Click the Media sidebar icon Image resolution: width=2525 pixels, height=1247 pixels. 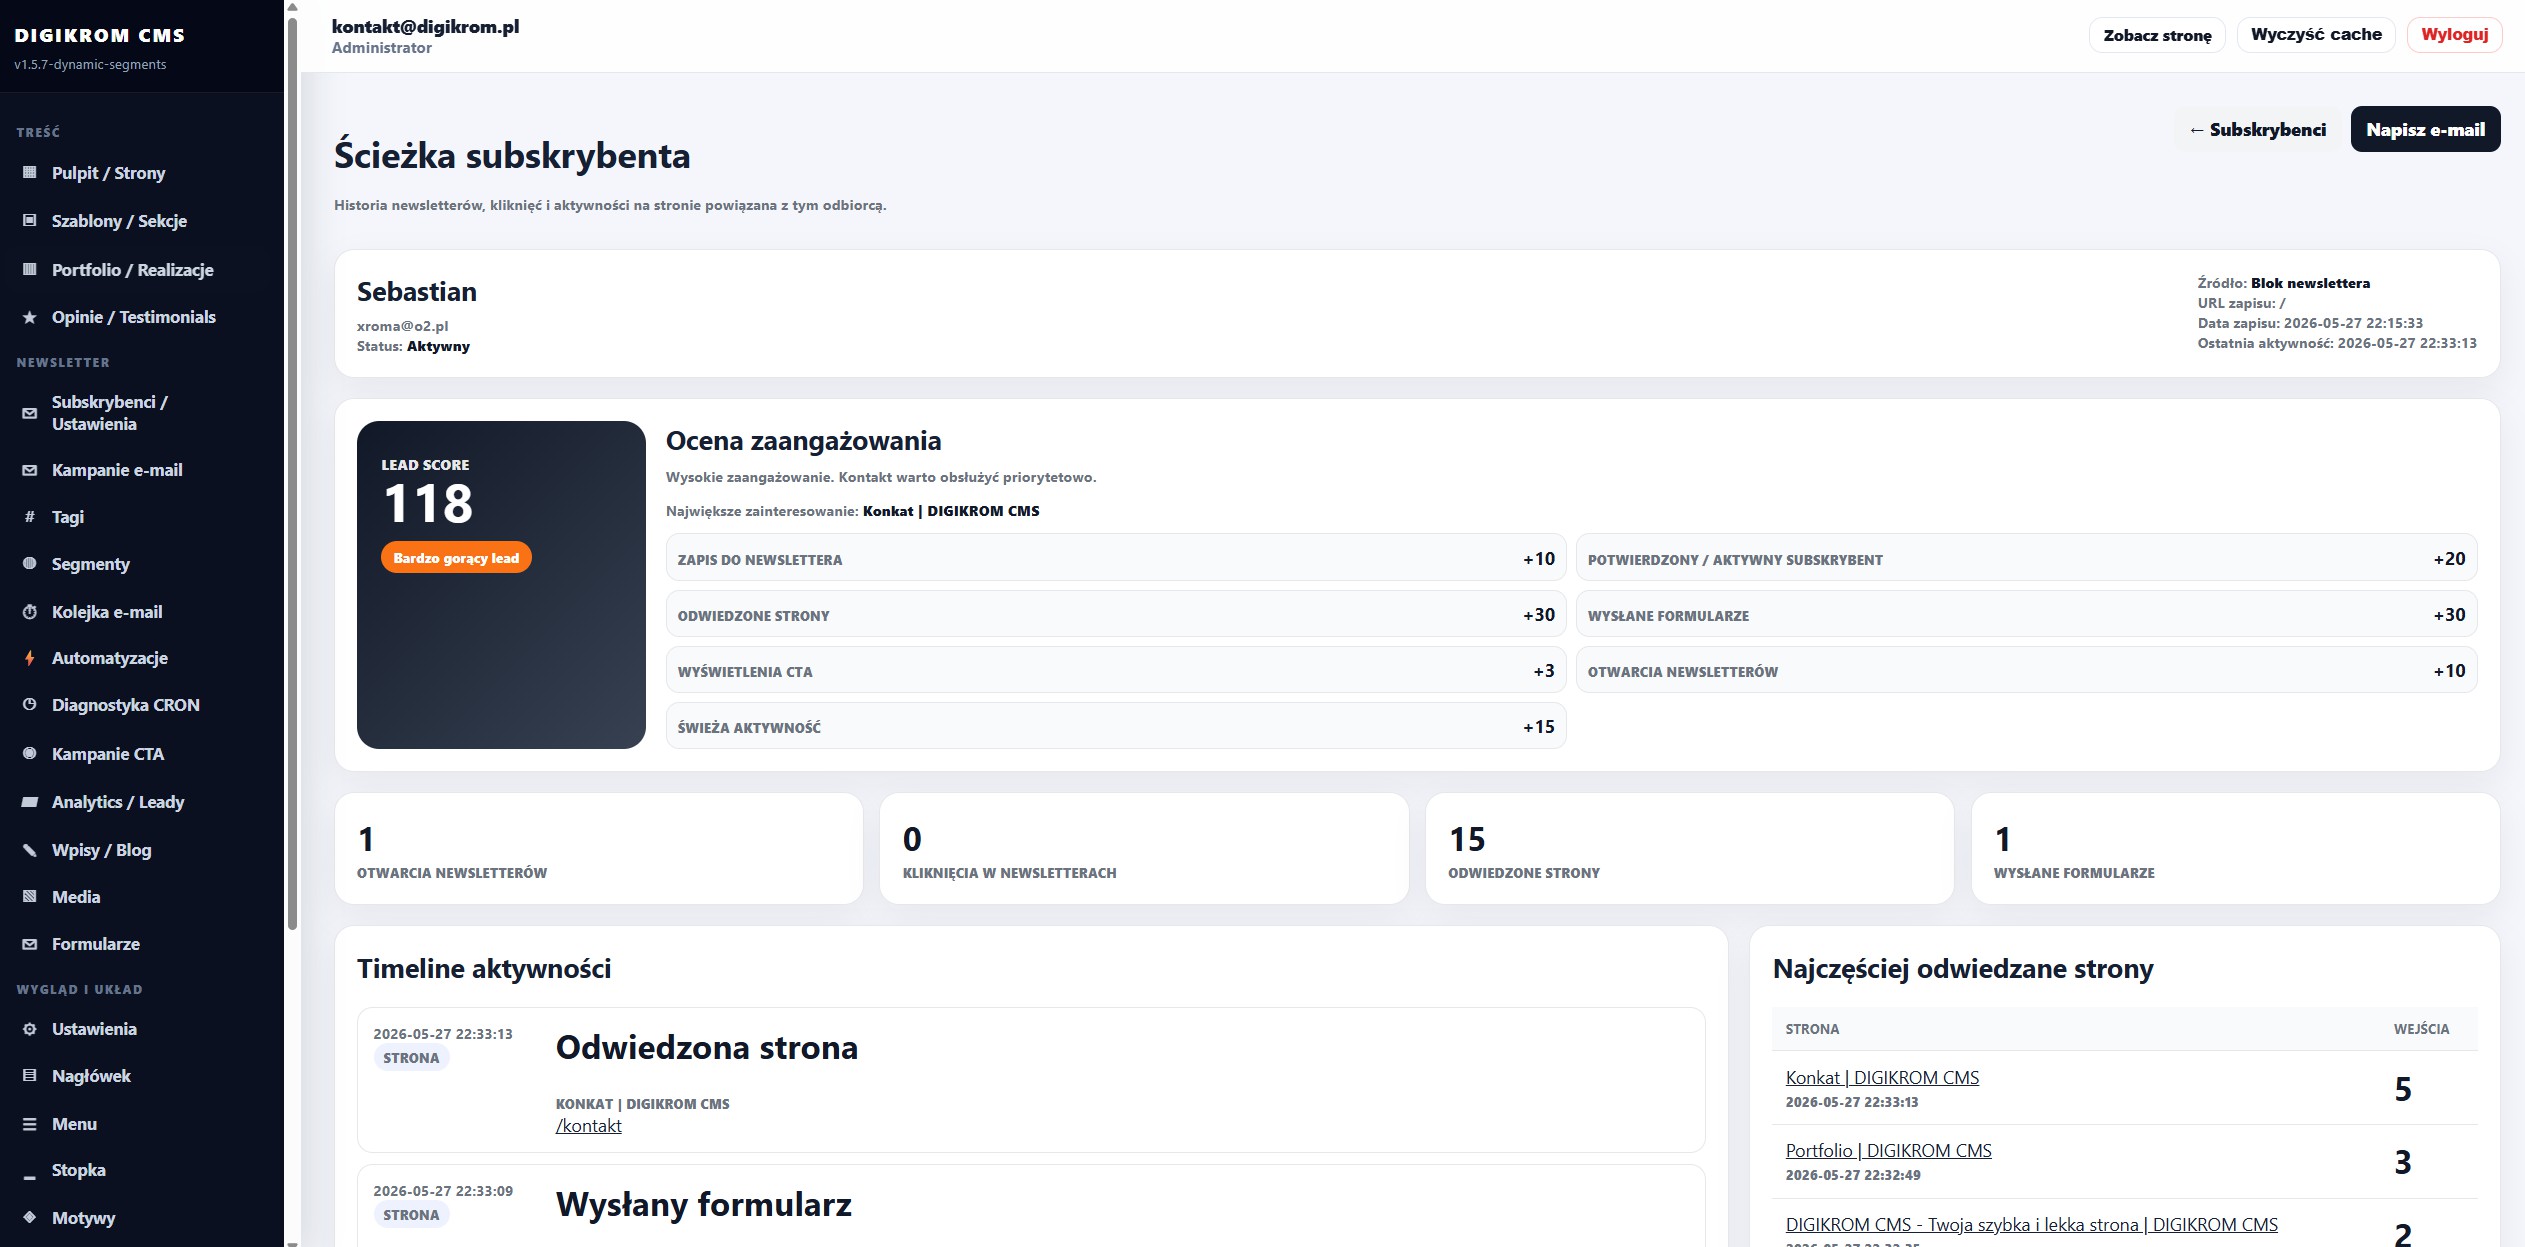tap(30, 897)
